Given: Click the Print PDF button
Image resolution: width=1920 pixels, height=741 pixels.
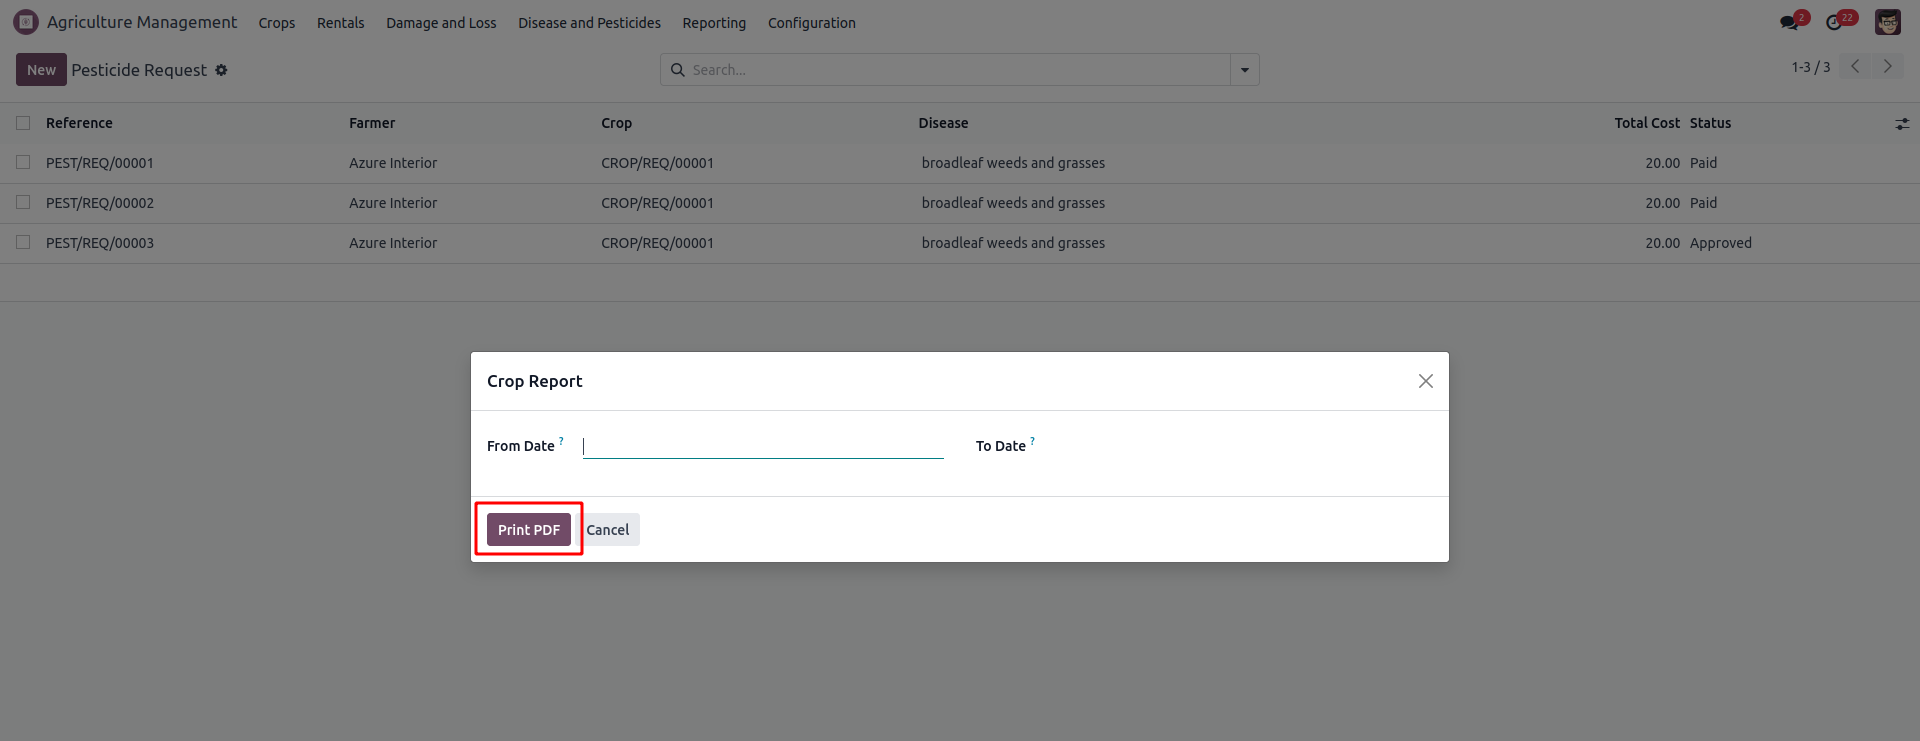Looking at the screenshot, I should (528, 530).
